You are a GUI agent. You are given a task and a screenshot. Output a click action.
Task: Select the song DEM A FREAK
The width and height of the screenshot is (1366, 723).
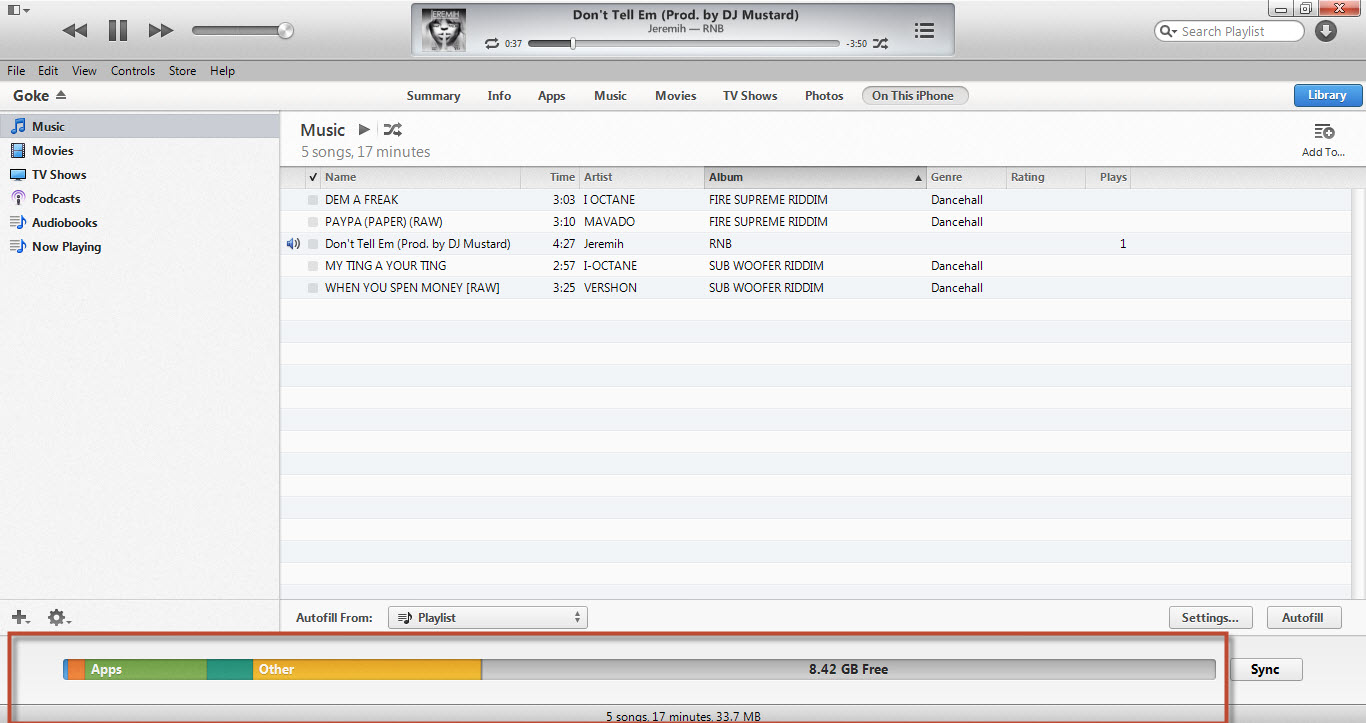[x=361, y=200]
